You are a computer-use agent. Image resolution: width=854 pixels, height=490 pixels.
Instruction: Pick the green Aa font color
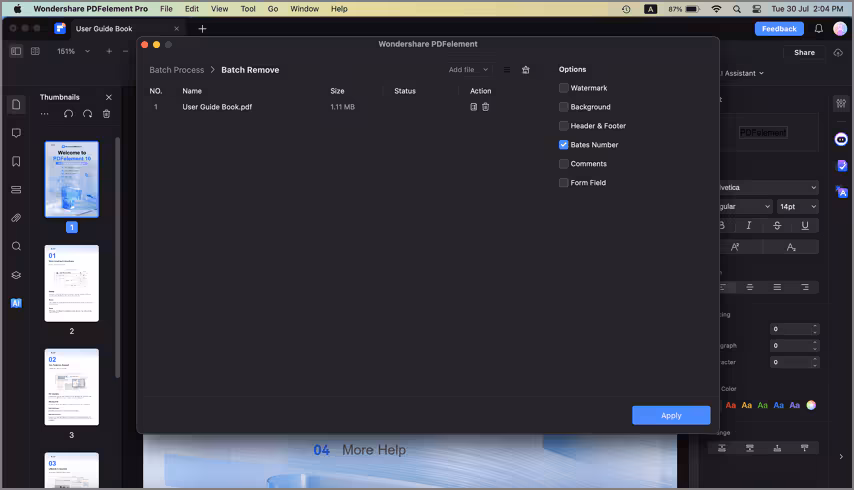pyautogui.click(x=762, y=405)
